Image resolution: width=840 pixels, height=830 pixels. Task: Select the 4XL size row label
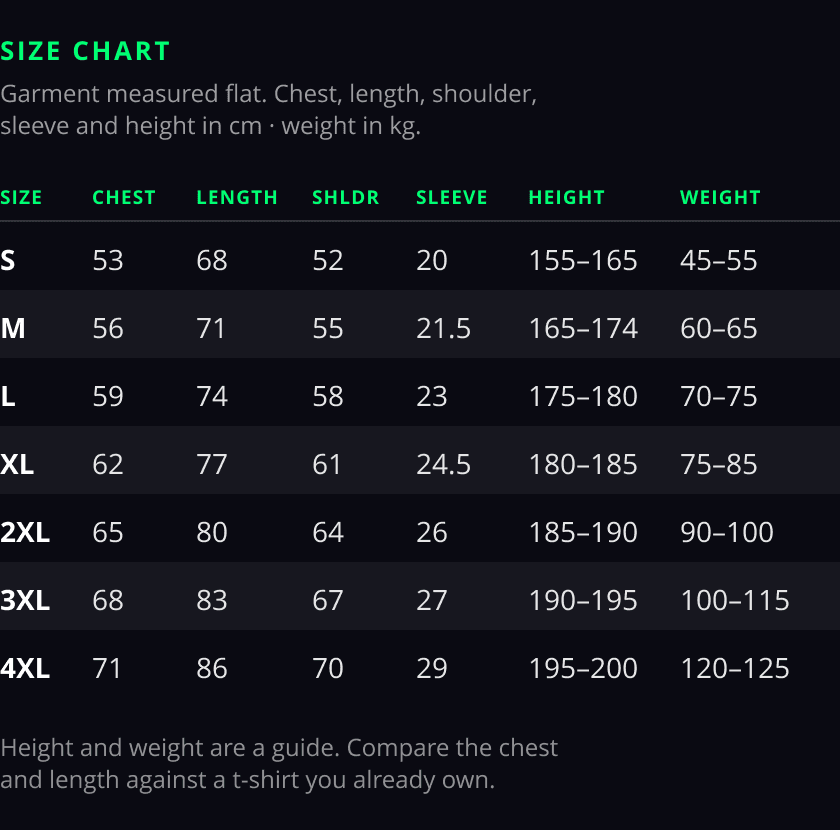(x=25, y=668)
